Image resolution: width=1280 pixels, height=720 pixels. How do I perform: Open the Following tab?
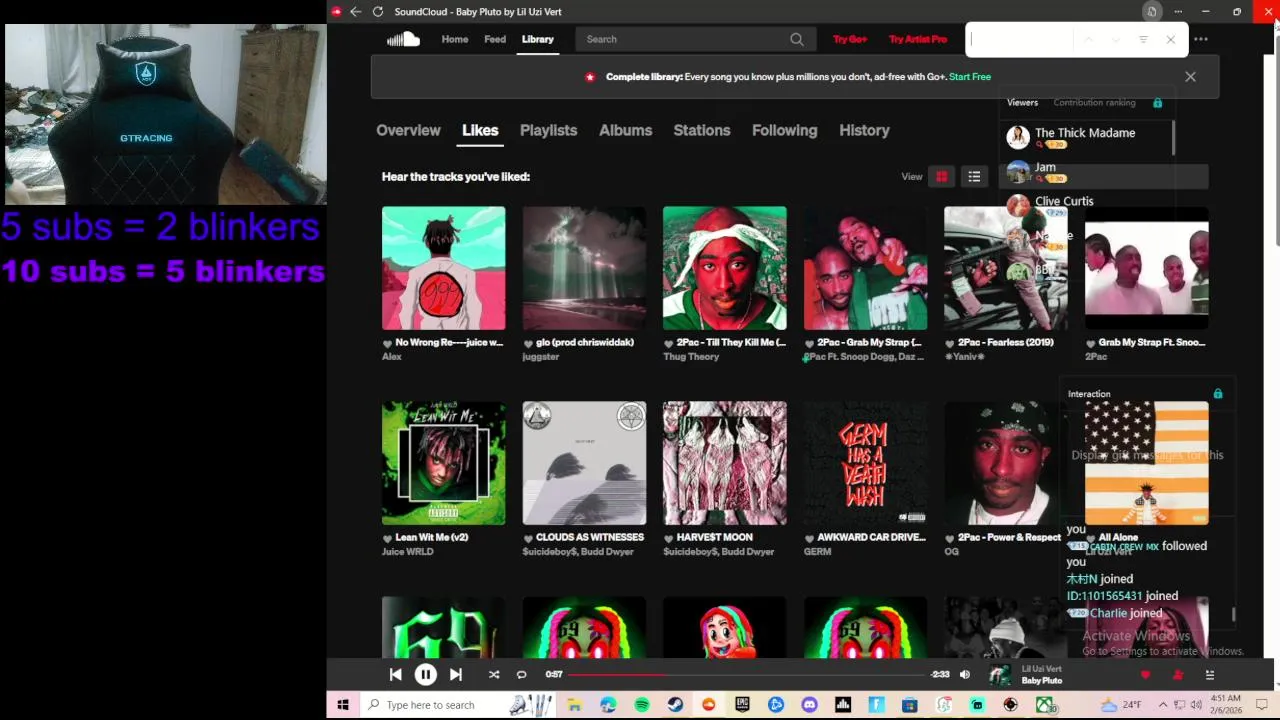point(784,130)
